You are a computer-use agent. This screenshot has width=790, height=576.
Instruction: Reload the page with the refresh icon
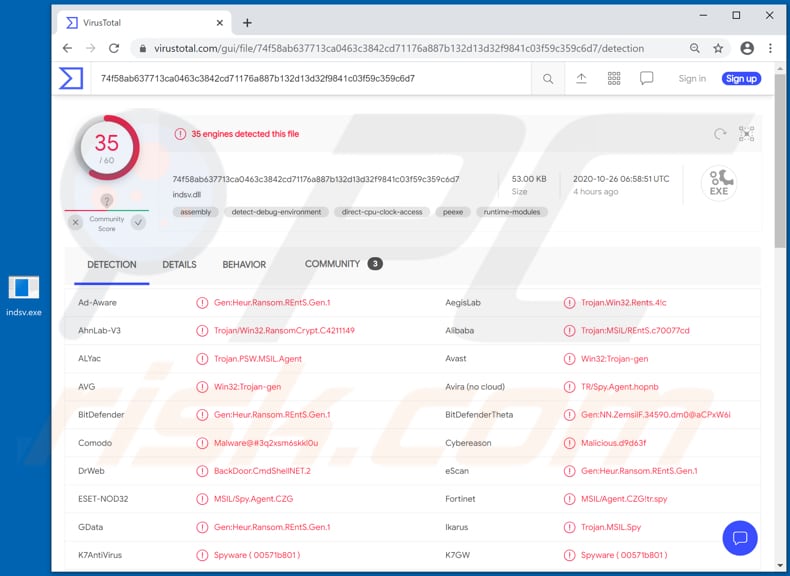click(x=114, y=48)
